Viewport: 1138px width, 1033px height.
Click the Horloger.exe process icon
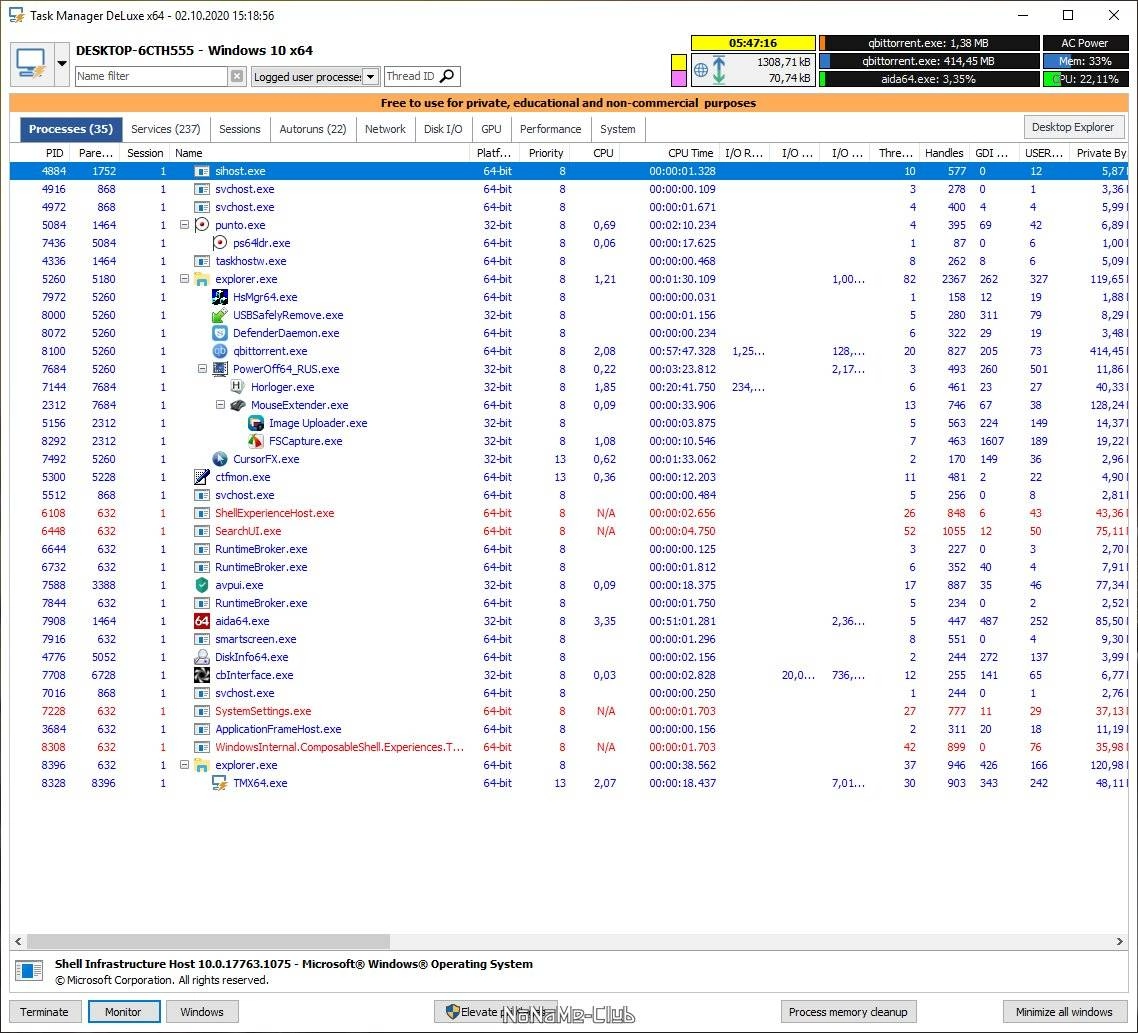point(237,387)
